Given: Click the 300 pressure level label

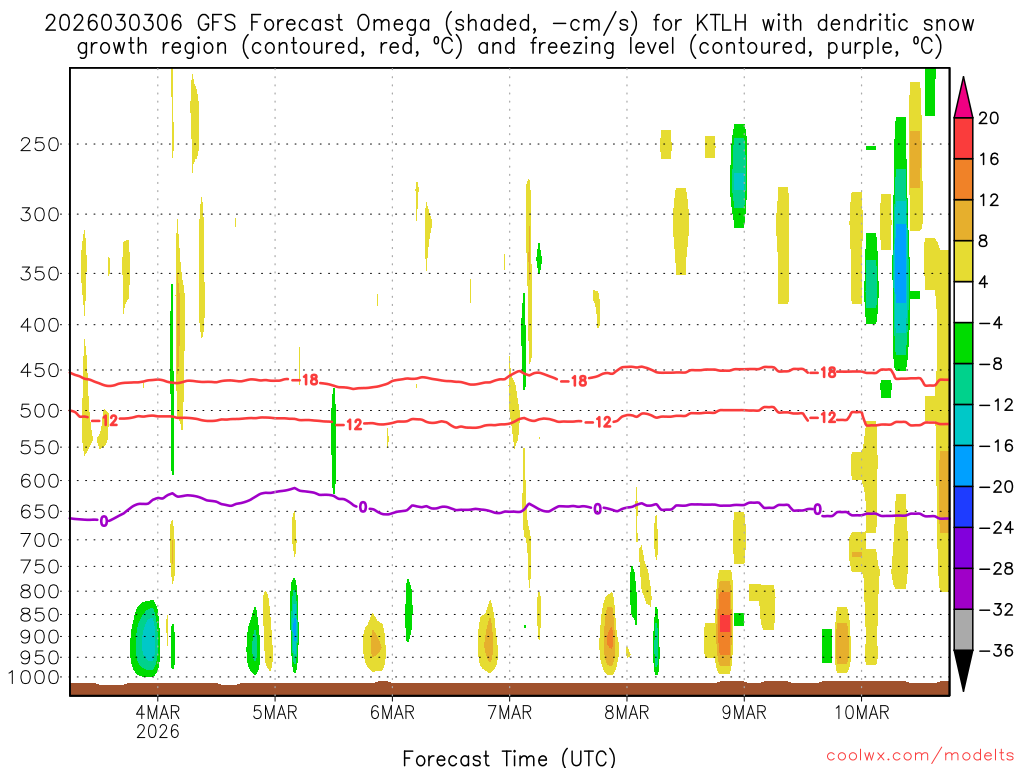Looking at the screenshot, I should pos(40,214).
